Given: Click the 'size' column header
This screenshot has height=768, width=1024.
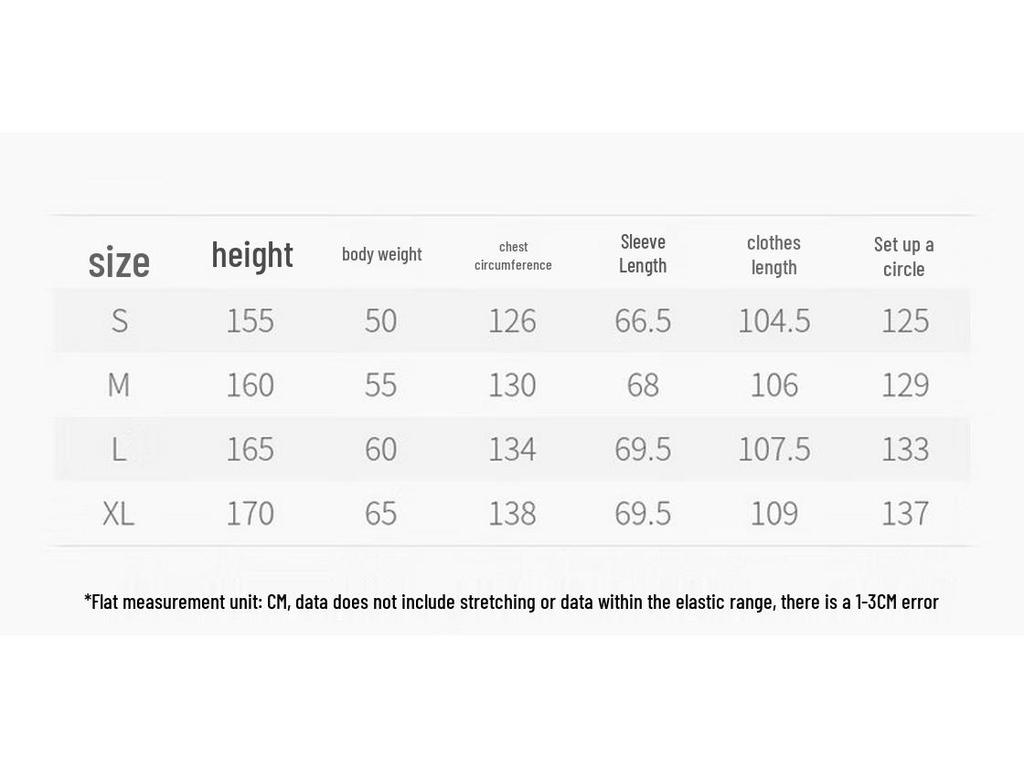Looking at the screenshot, I should (x=119, y=263).
